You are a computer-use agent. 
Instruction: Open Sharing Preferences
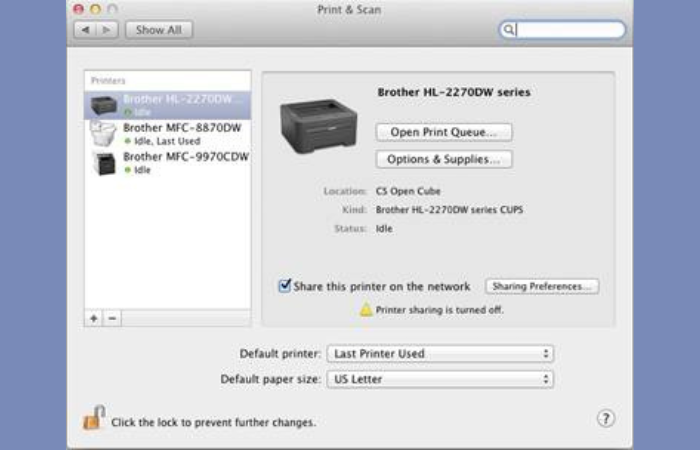click(542, 286)
